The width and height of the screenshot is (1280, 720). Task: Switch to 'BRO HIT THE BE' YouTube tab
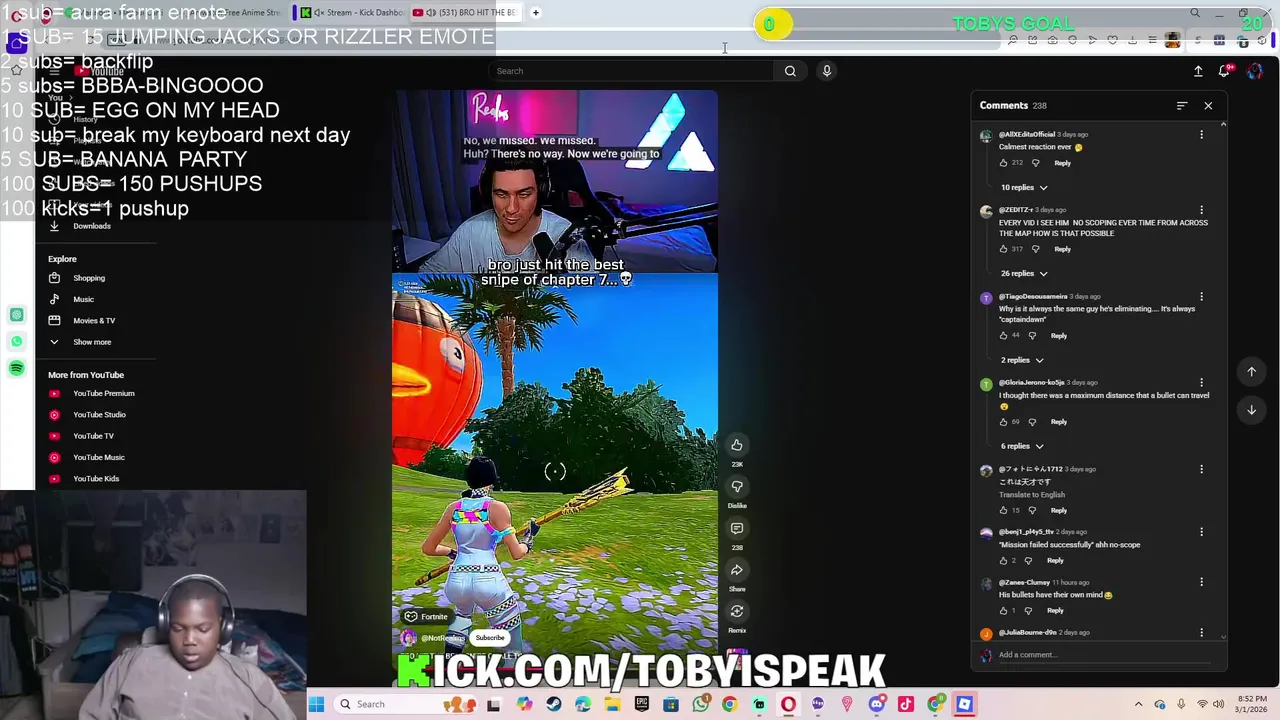click(465, 13)
